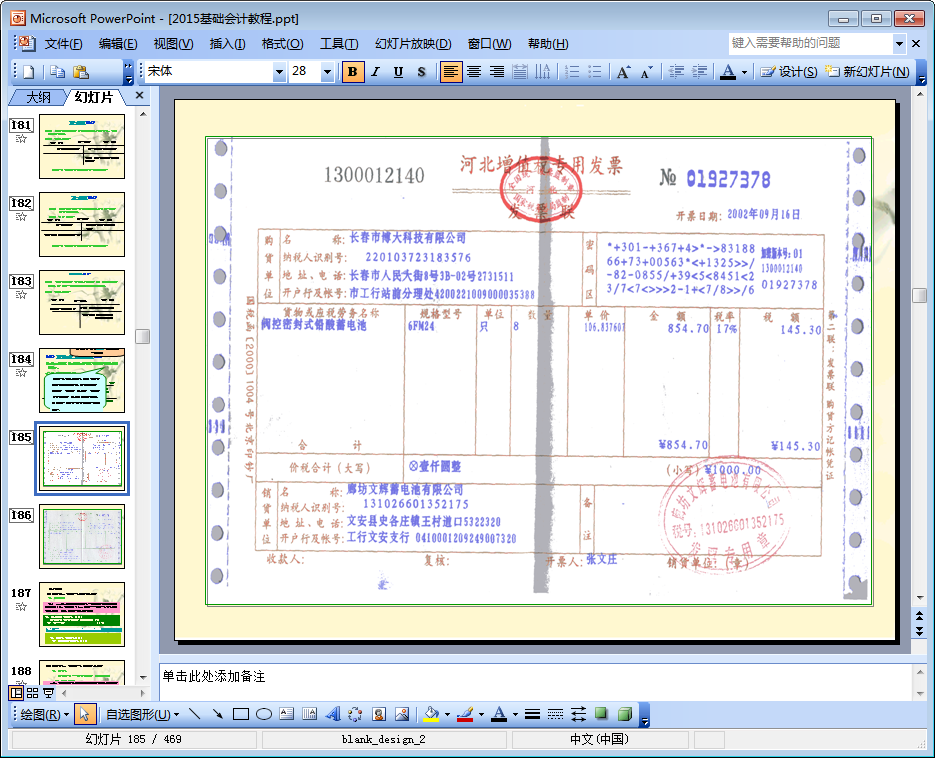Screen dimensions: 935x758
Task: Increase indent level
Action: (699, 72)
